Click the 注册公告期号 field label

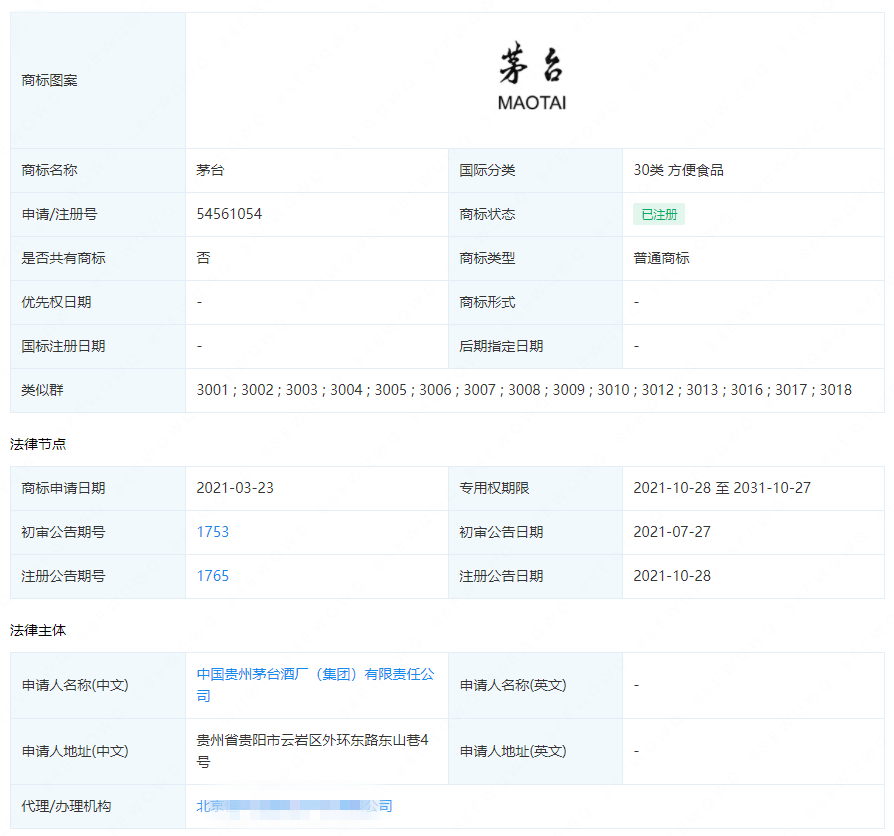(63, 576)
